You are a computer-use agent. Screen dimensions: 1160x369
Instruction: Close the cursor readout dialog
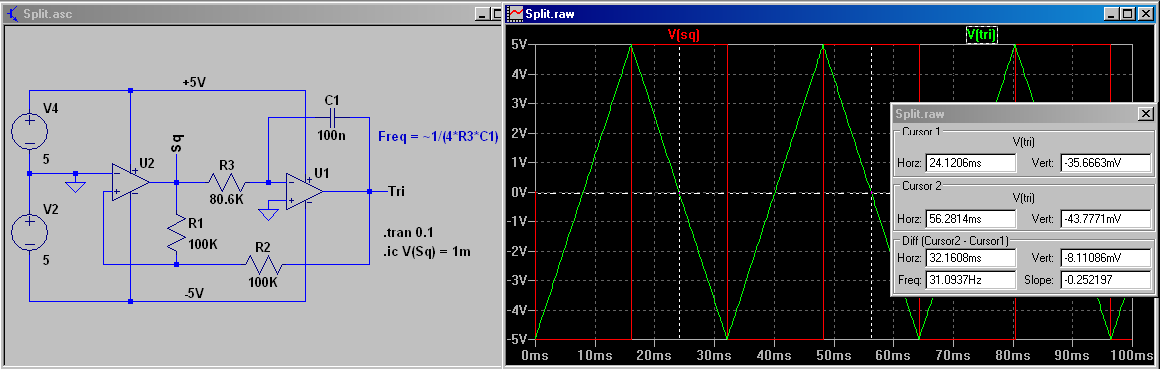point(1145,113)
